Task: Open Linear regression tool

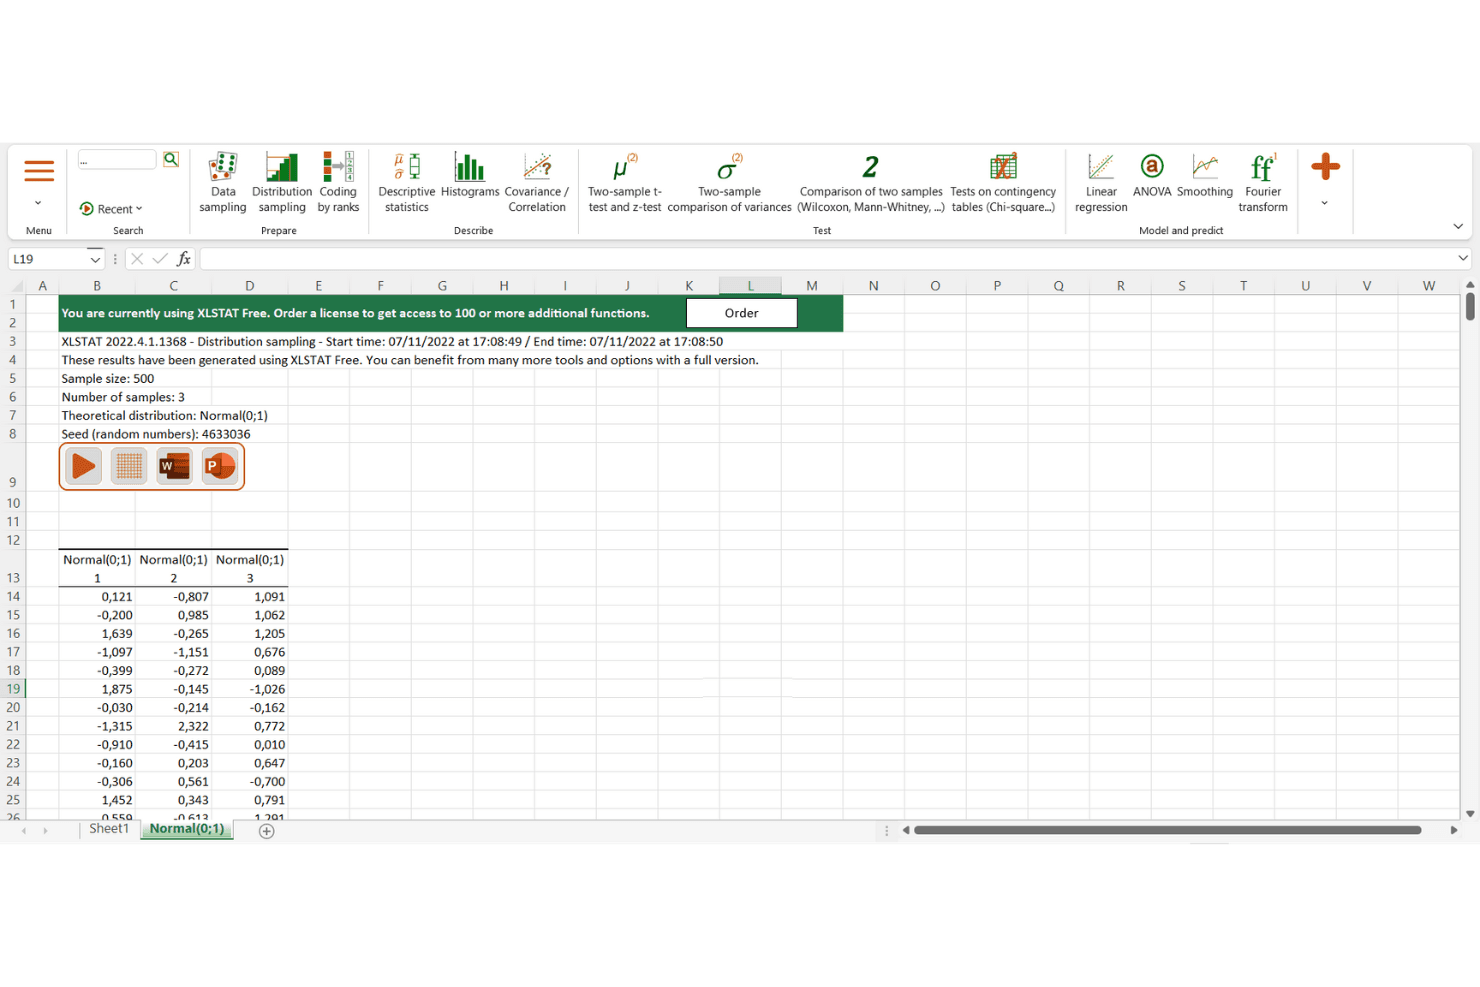Action: point(1101,182)
